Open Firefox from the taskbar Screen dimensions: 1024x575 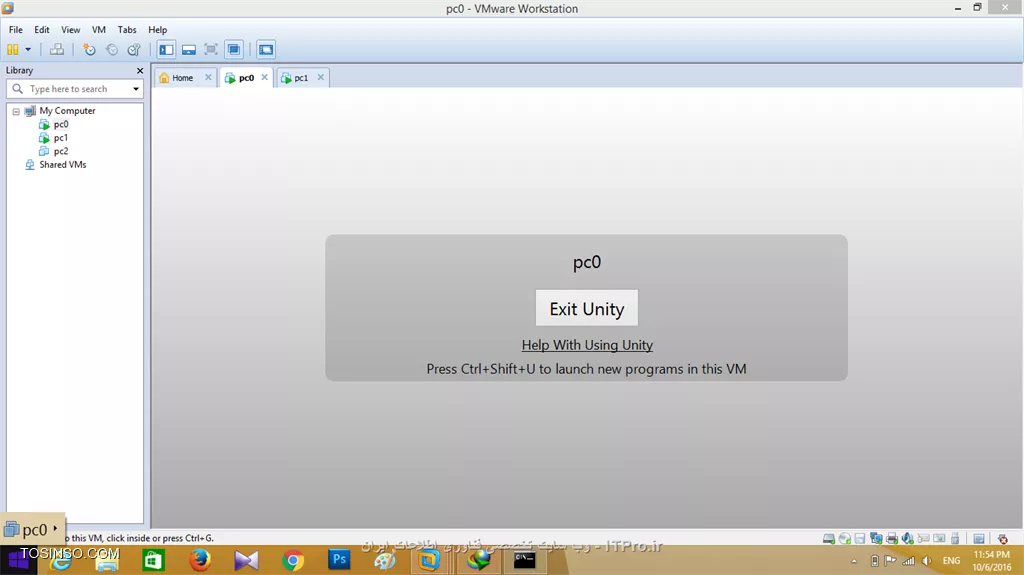pyautogui.click(x=200, y=561)
